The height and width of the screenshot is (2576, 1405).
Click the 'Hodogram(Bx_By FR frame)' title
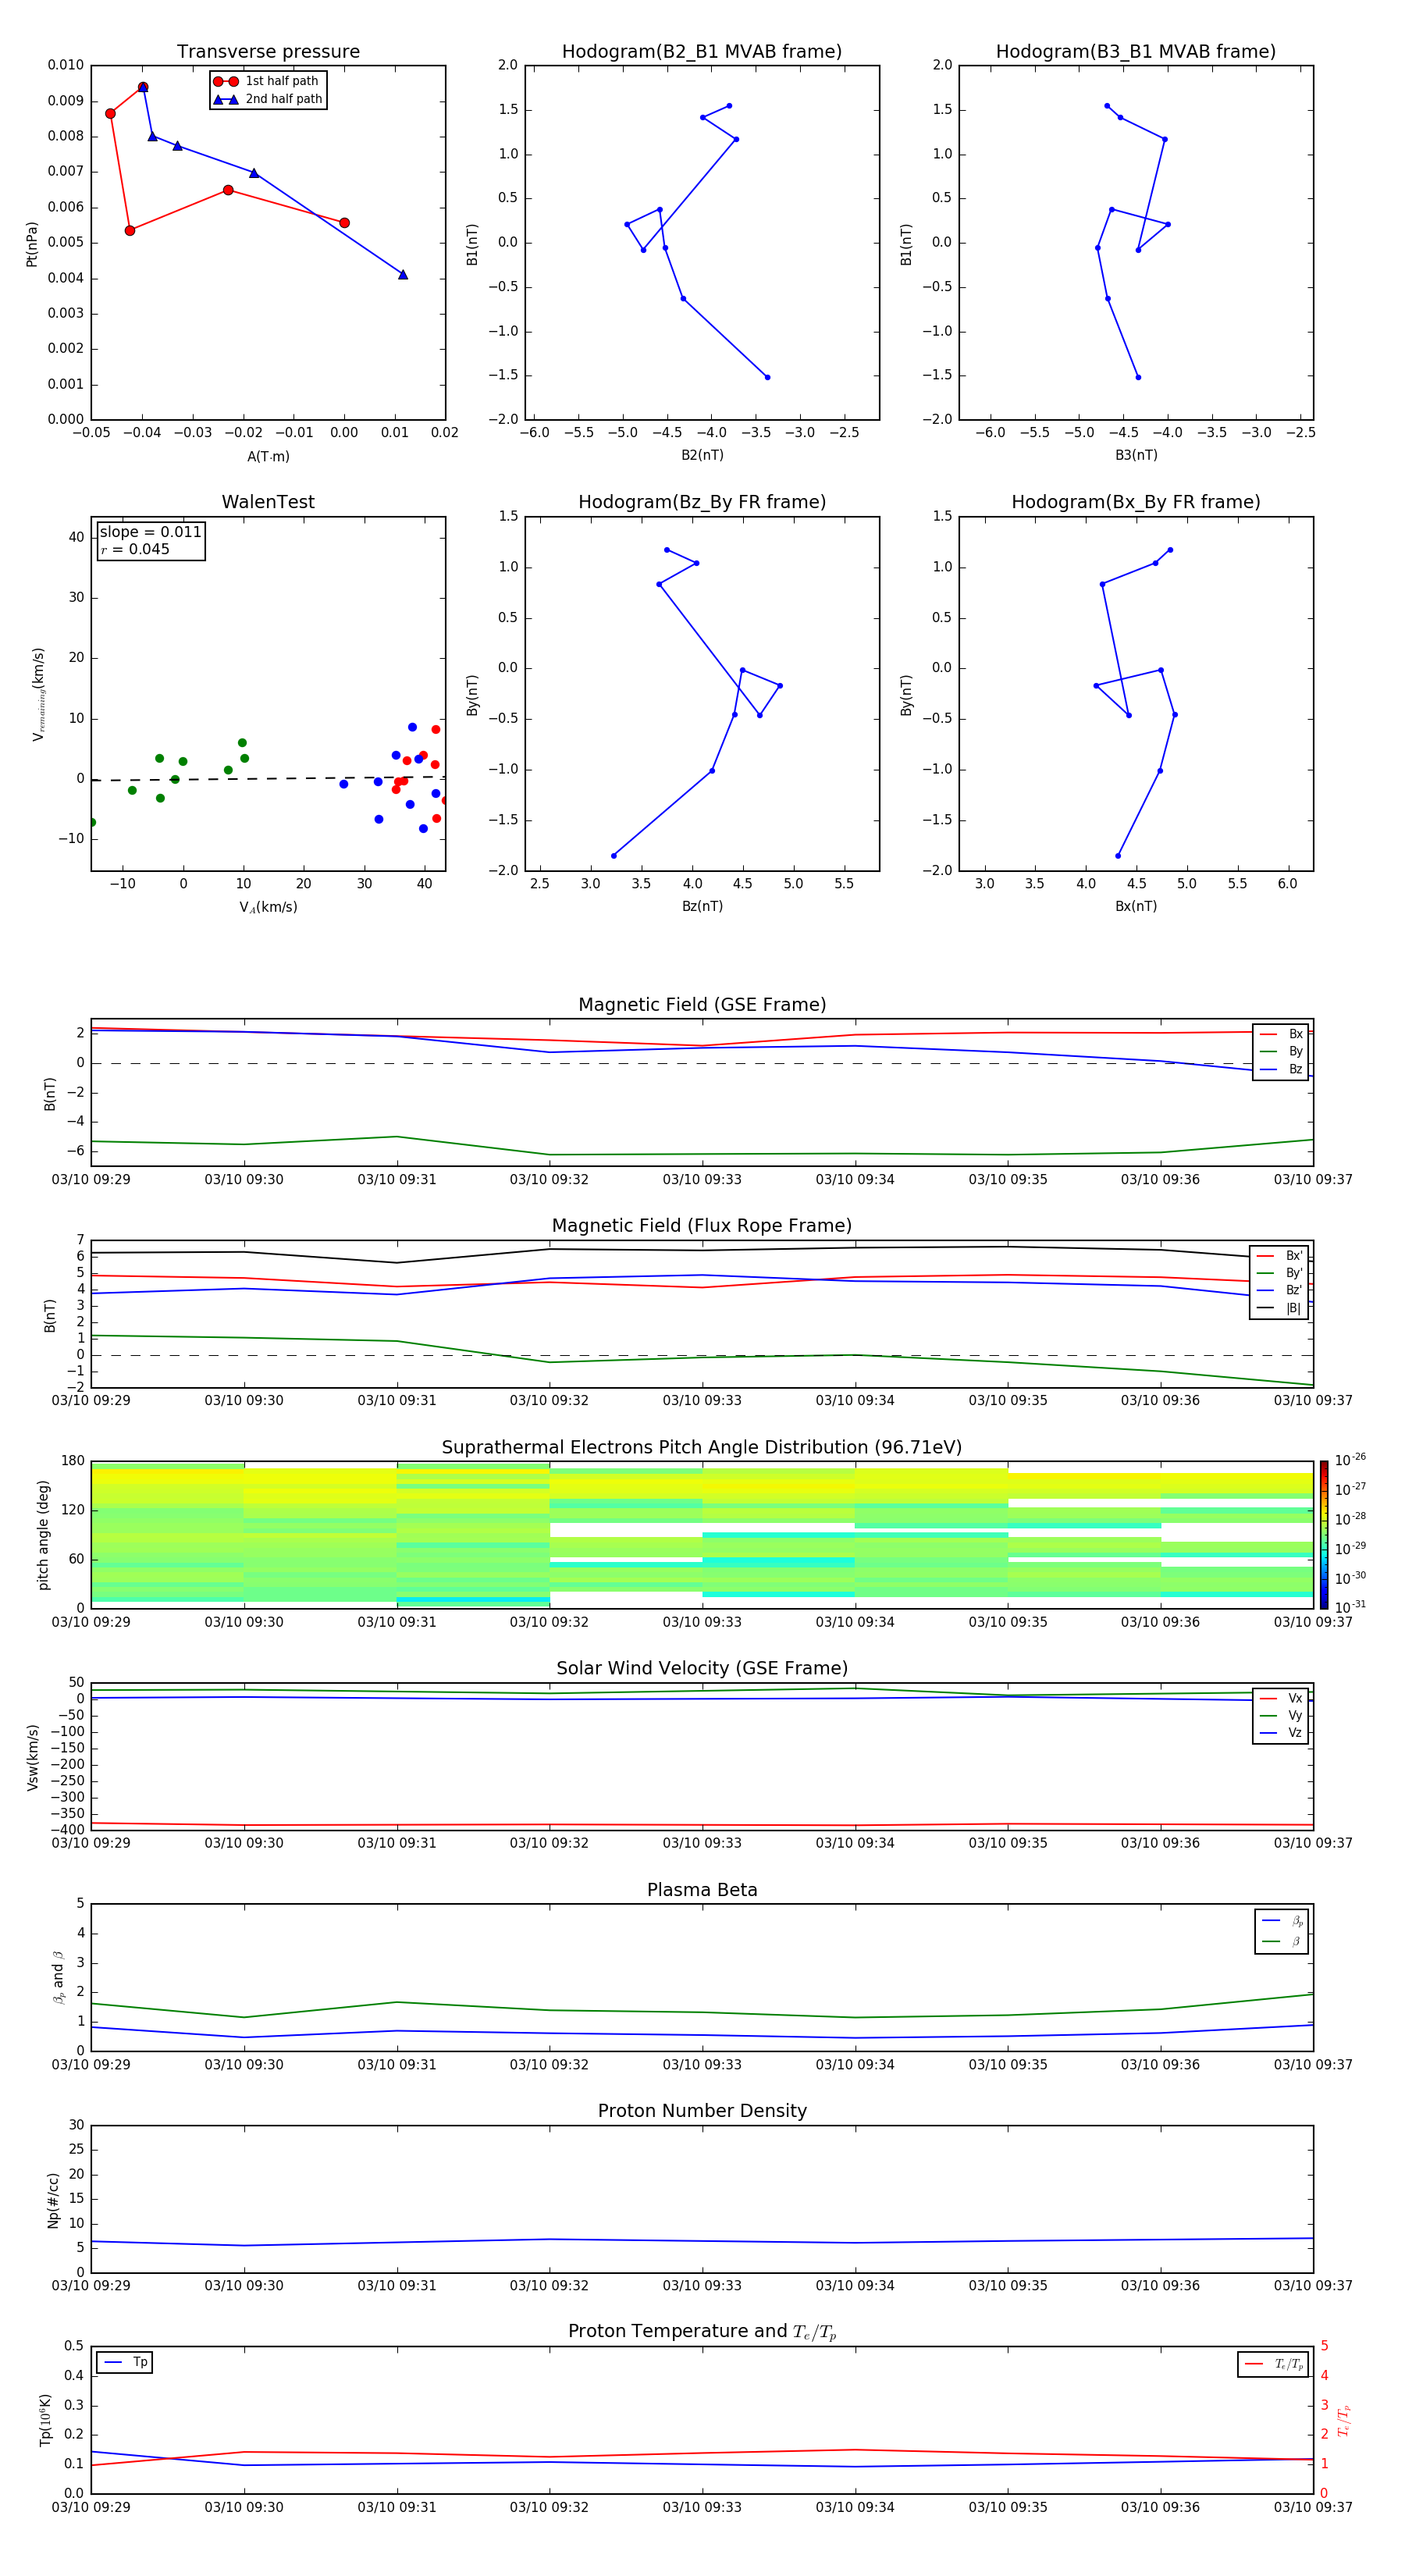pos(1135,502)
